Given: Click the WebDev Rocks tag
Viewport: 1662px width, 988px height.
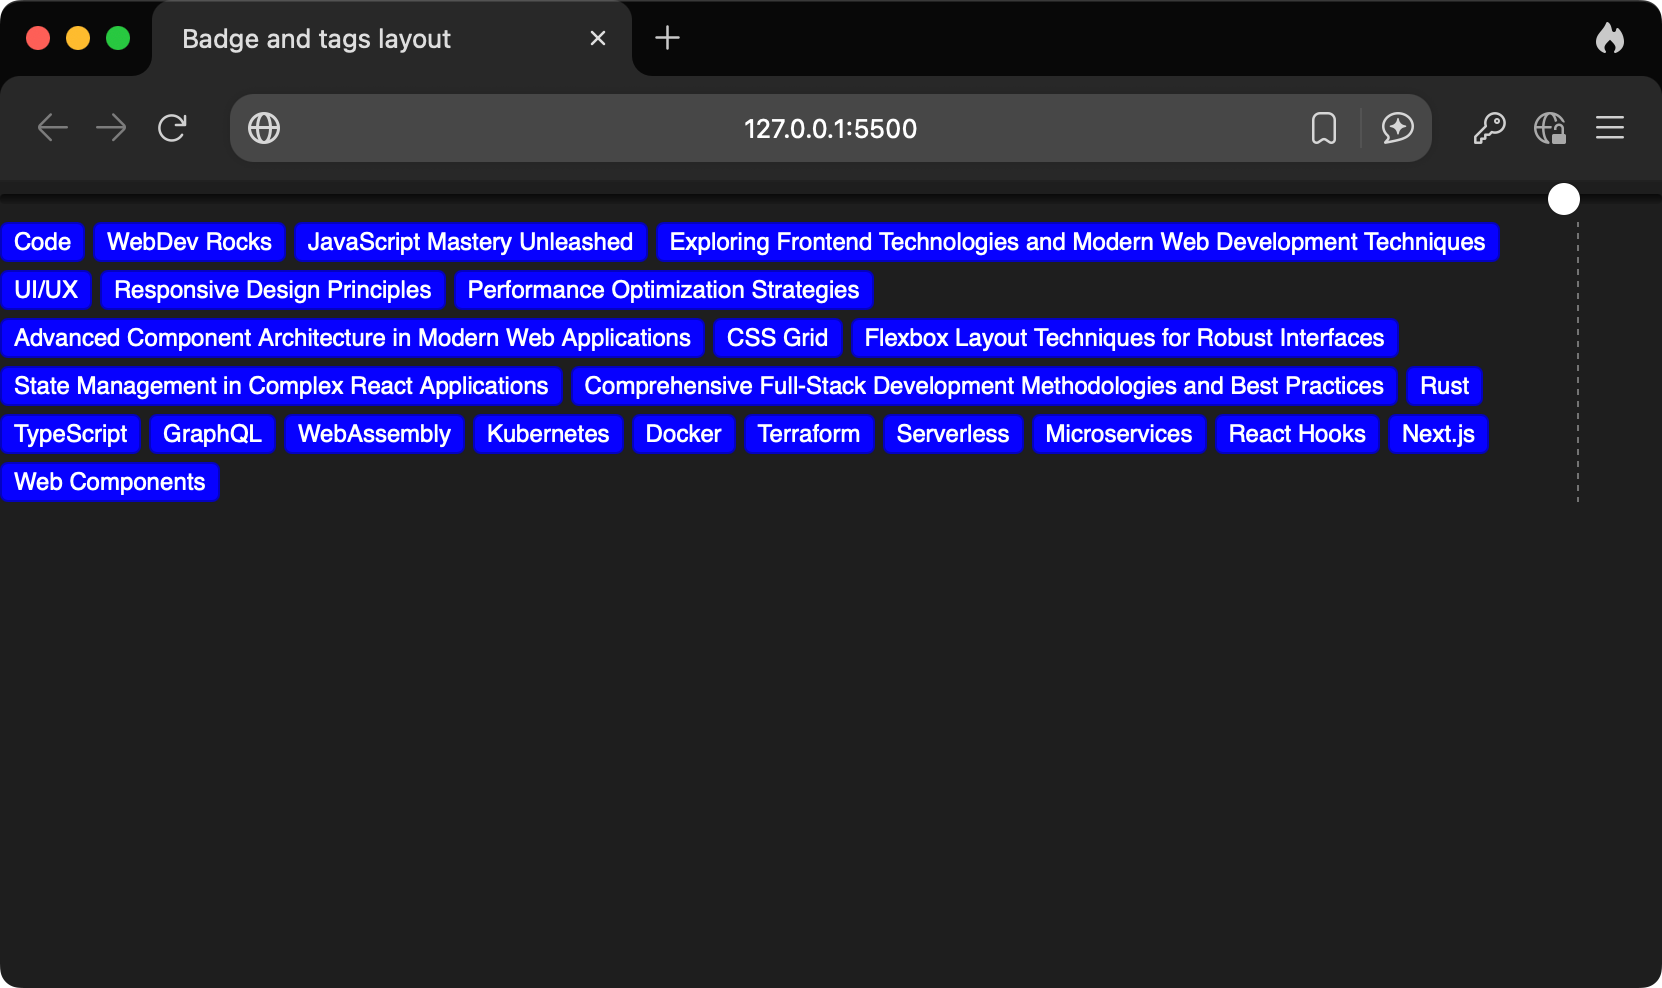Looking at the screenshot, I should coord(189,242).
